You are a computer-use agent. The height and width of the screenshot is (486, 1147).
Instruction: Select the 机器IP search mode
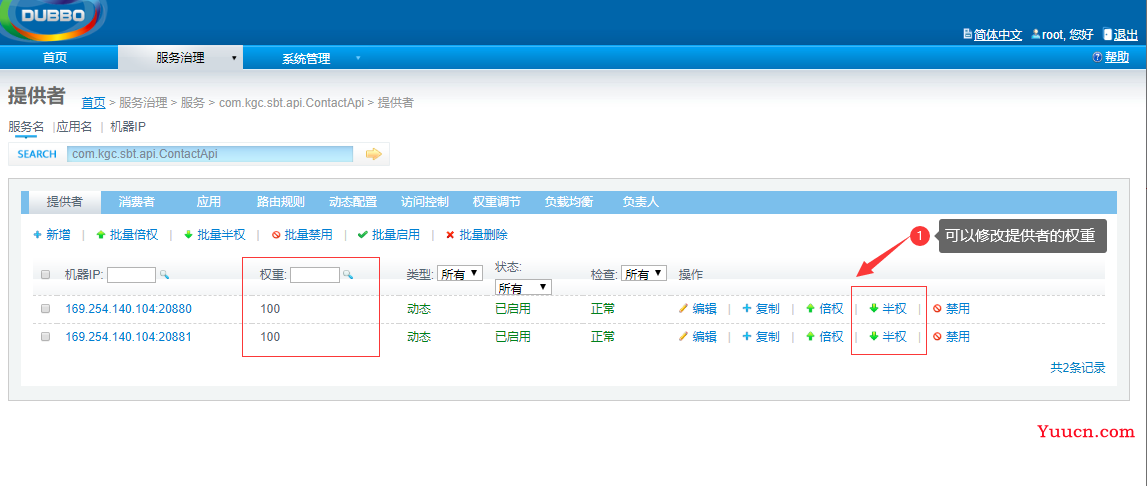(128, 127)
